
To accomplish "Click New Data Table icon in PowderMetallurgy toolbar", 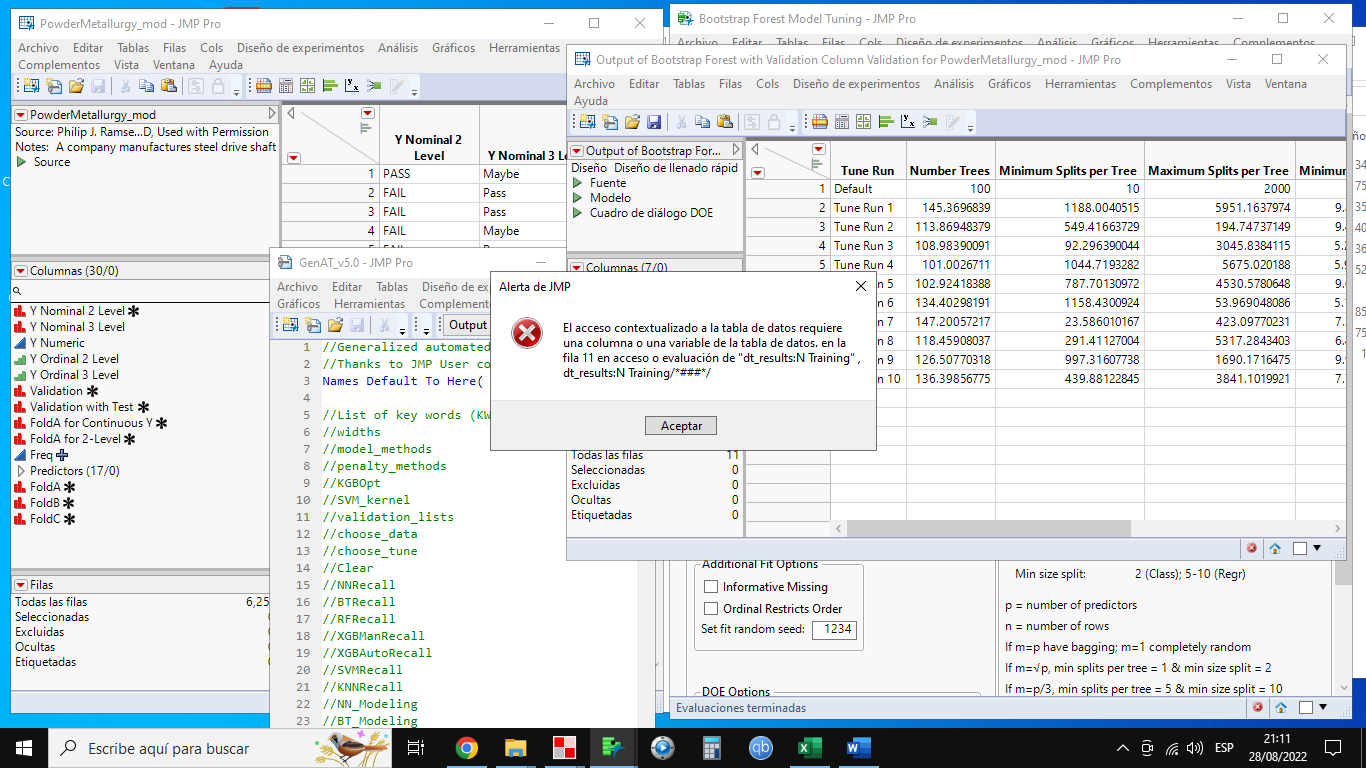I will click(31, 86).
